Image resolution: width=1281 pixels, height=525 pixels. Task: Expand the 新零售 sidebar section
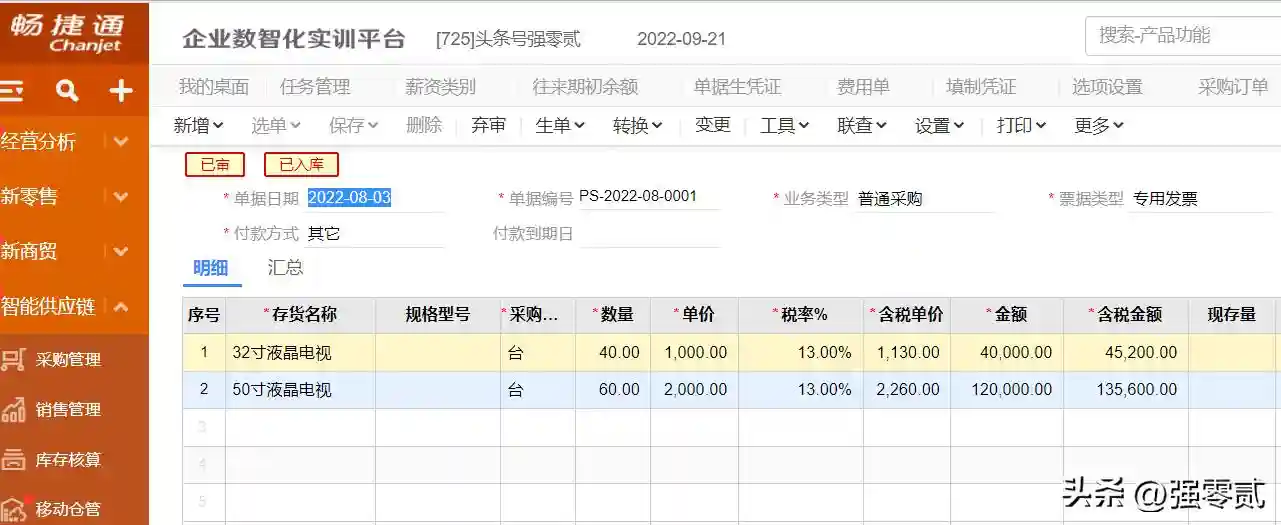point(121,197)
